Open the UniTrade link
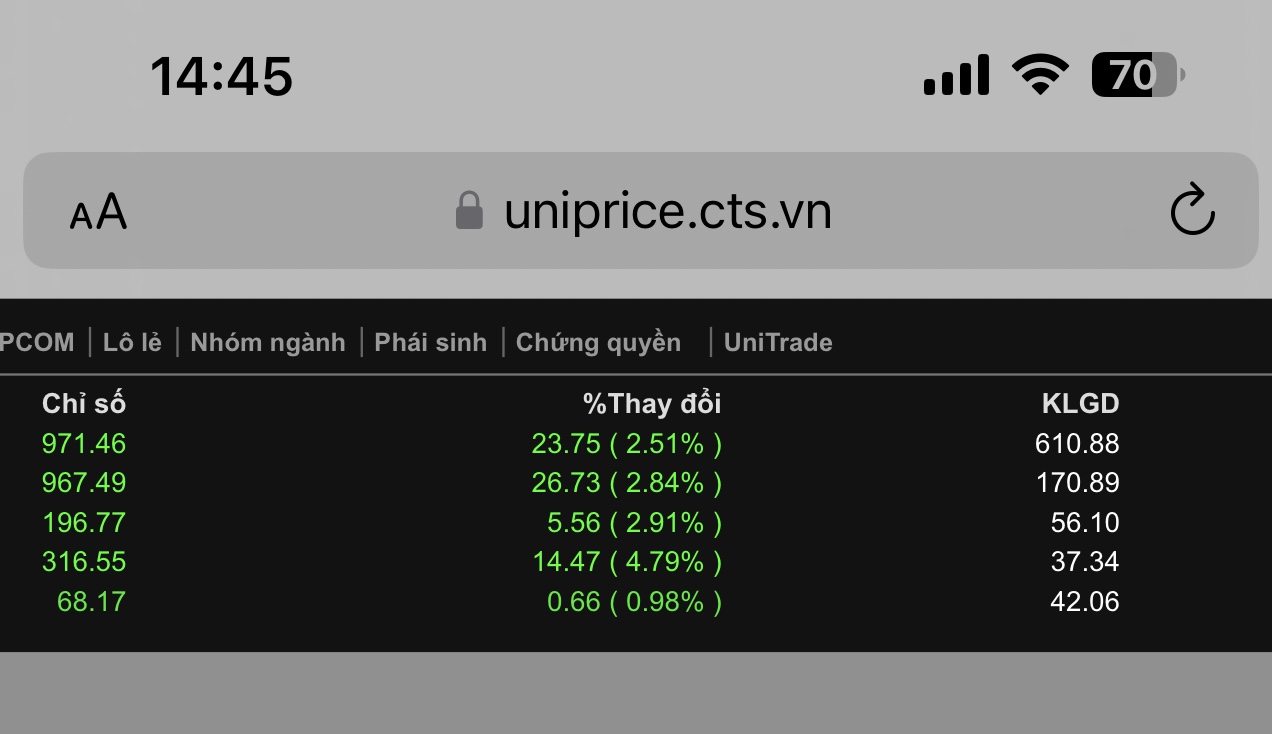 point(778,342)
